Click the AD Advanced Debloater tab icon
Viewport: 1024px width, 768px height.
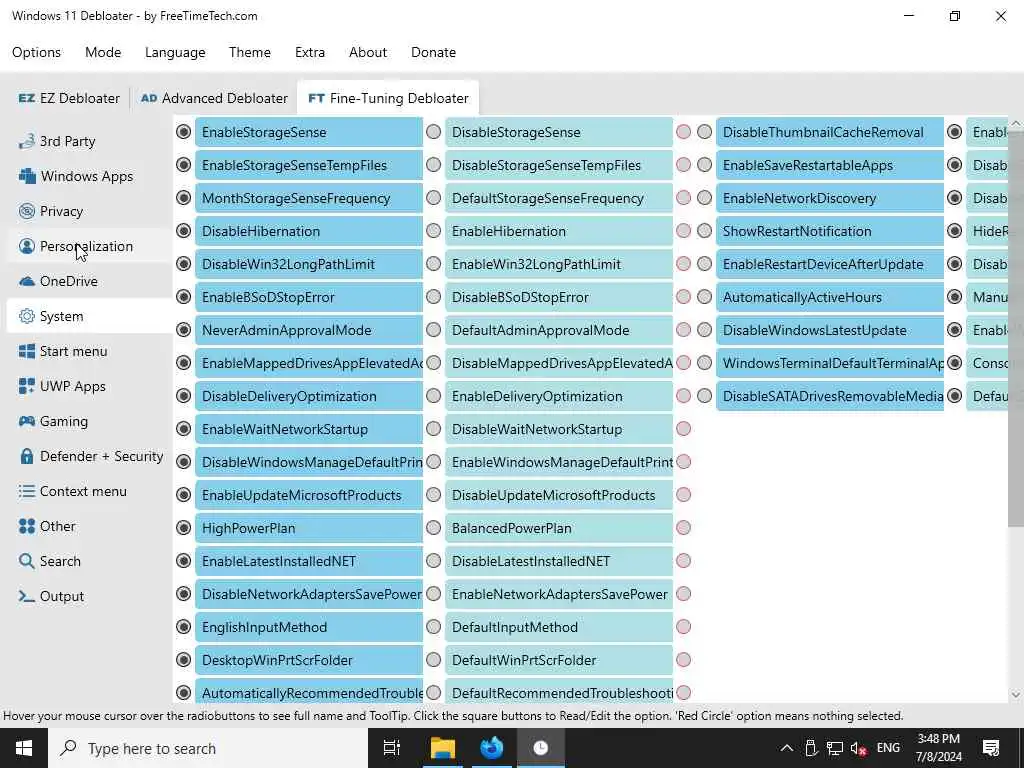(x=149, y=98)
